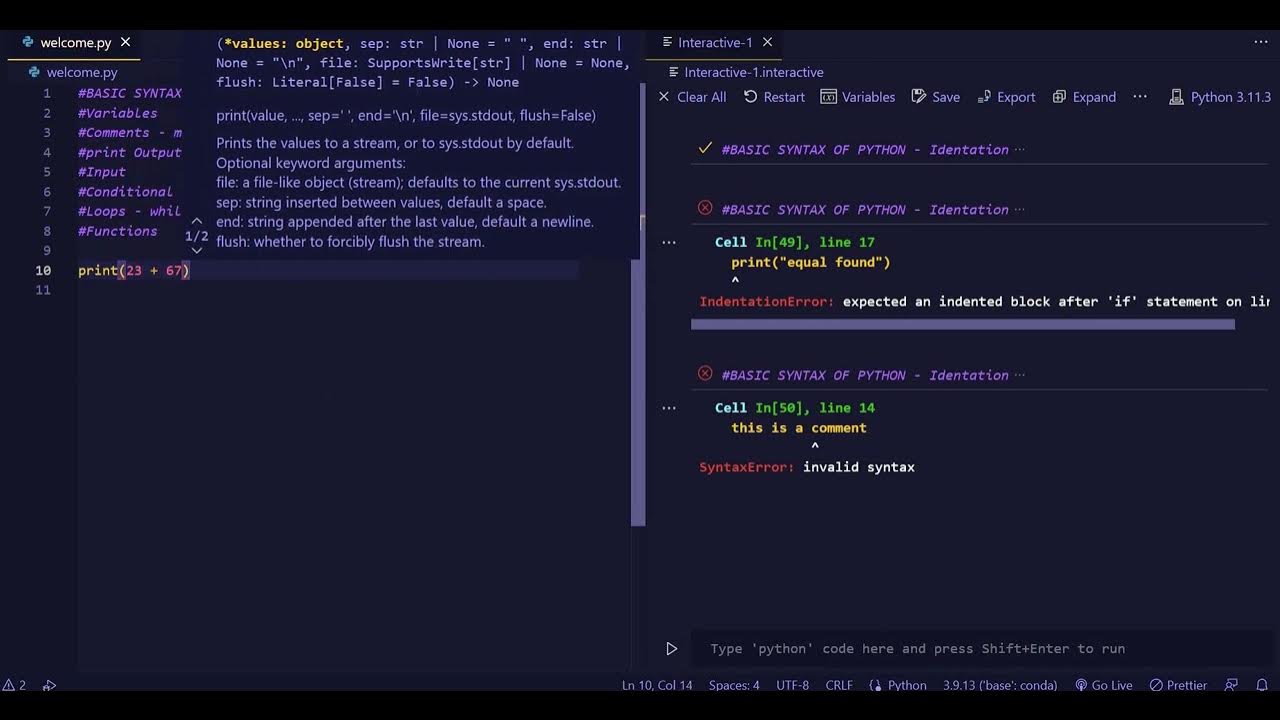Click the Spaces: 4 indentation setting
This screenshot has width=1280, height=720.
(x=734, y=685)
